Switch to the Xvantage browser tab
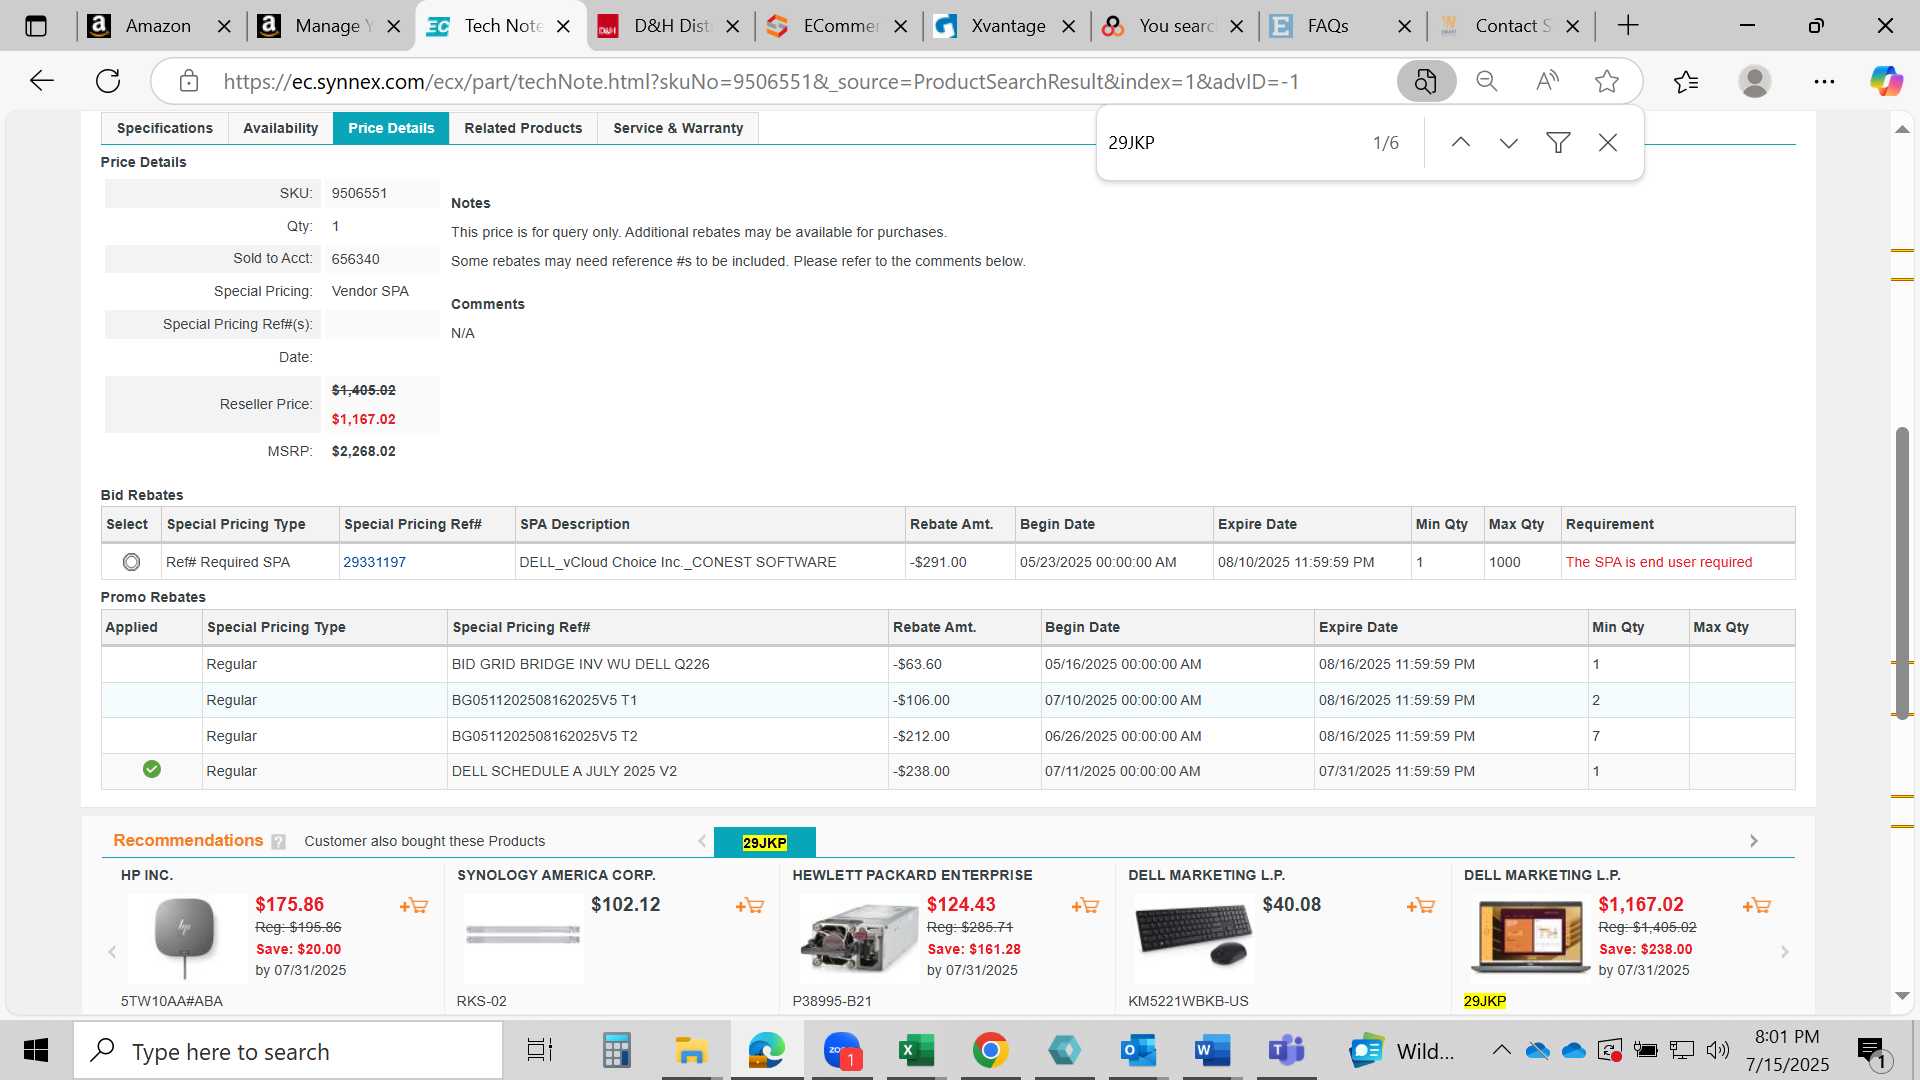 click(1007, 26)
